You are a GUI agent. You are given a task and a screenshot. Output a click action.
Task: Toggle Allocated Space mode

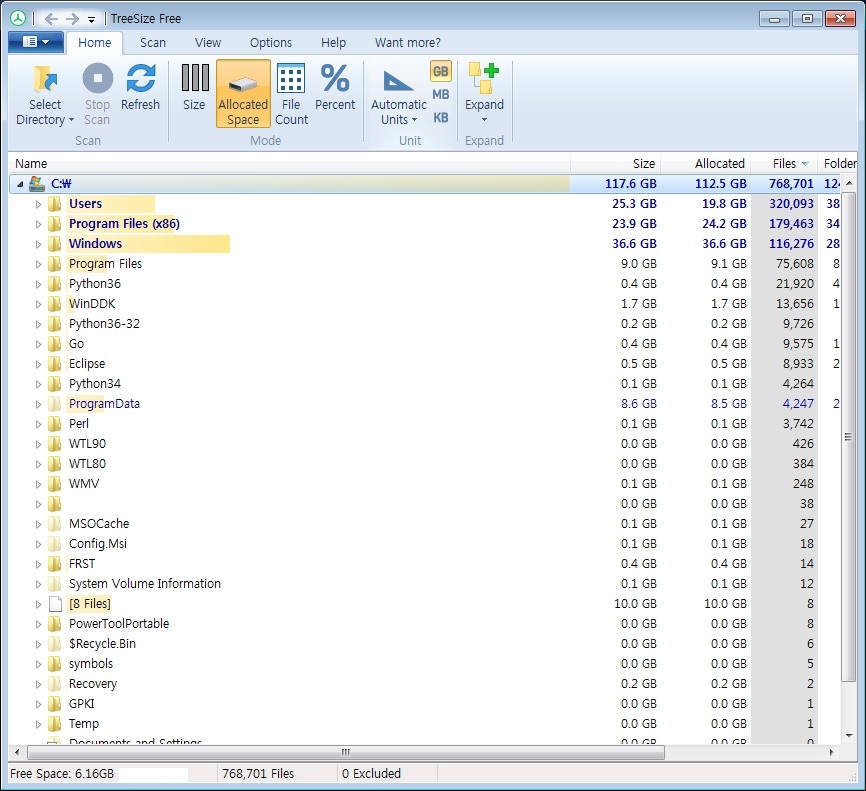pyautogui.click(x=243, y=93)
